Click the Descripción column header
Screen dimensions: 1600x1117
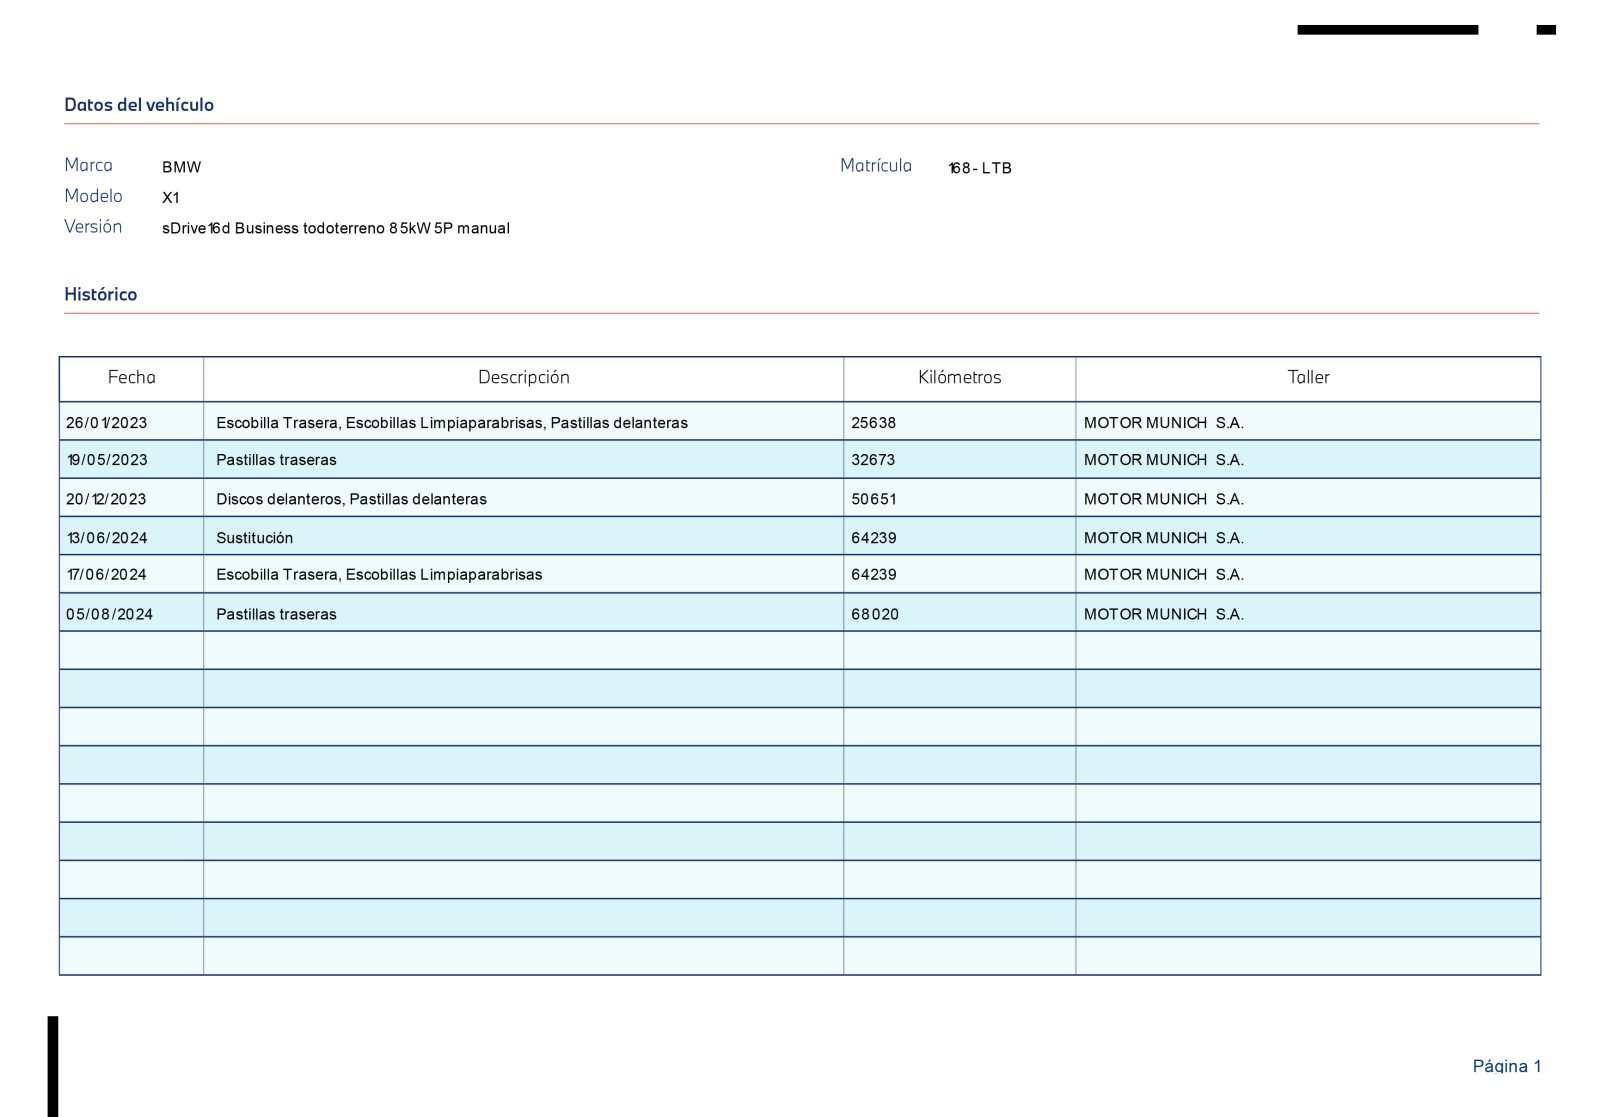523,378
